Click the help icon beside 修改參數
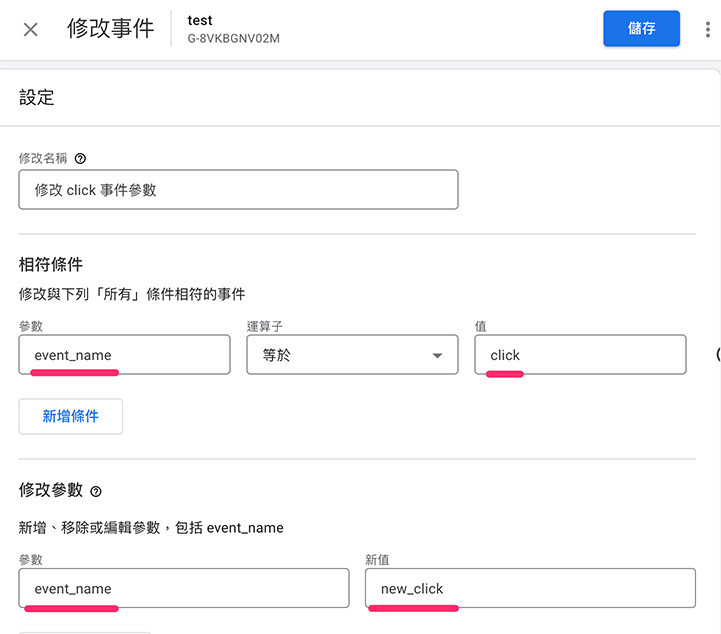Image resolution: width=721 pixels, height=634 pixels. tap(96, 491)
